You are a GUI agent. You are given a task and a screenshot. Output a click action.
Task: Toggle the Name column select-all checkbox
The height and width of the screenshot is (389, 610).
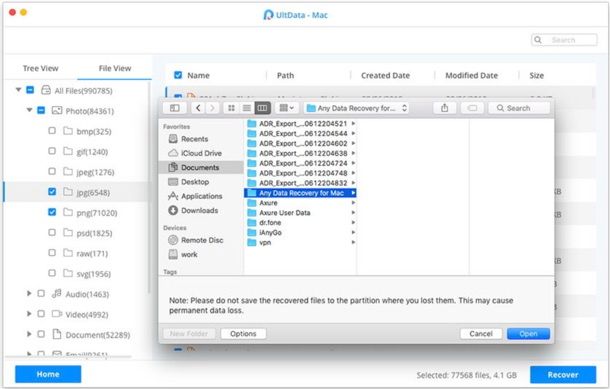click(x=178, y=75)
